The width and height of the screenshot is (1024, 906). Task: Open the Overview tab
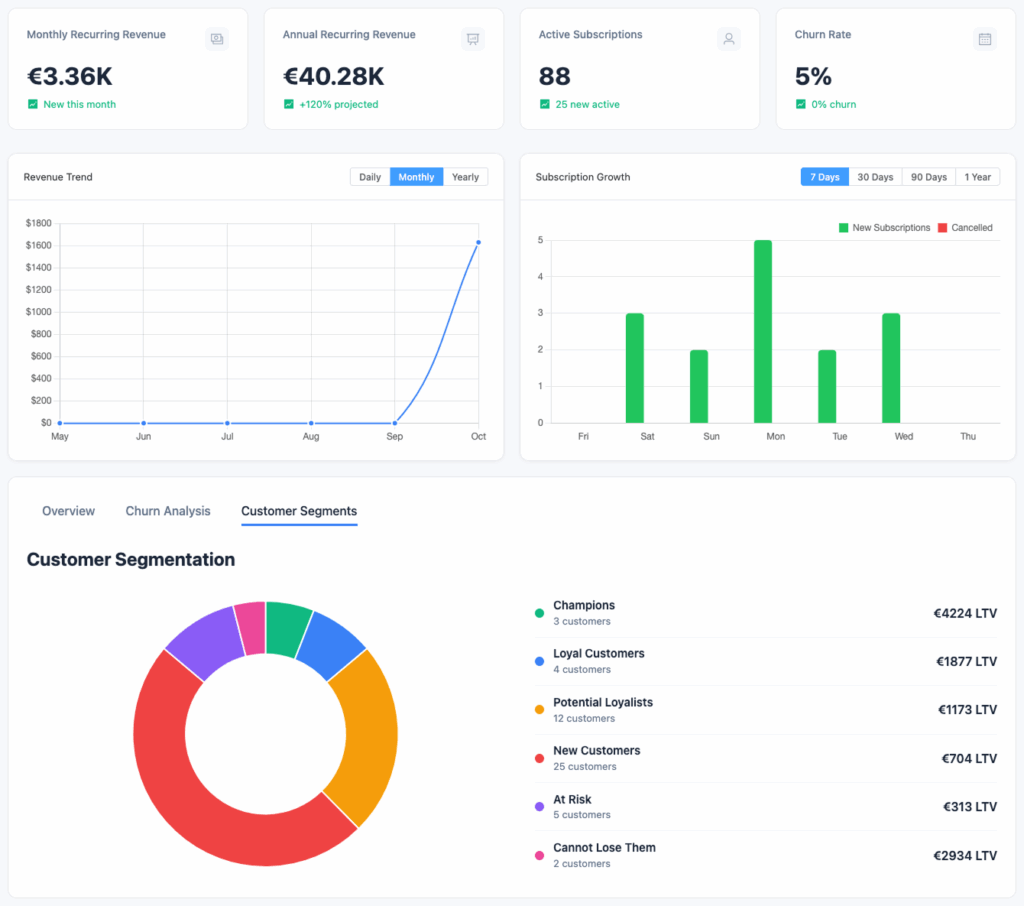(x=68, y=511)
